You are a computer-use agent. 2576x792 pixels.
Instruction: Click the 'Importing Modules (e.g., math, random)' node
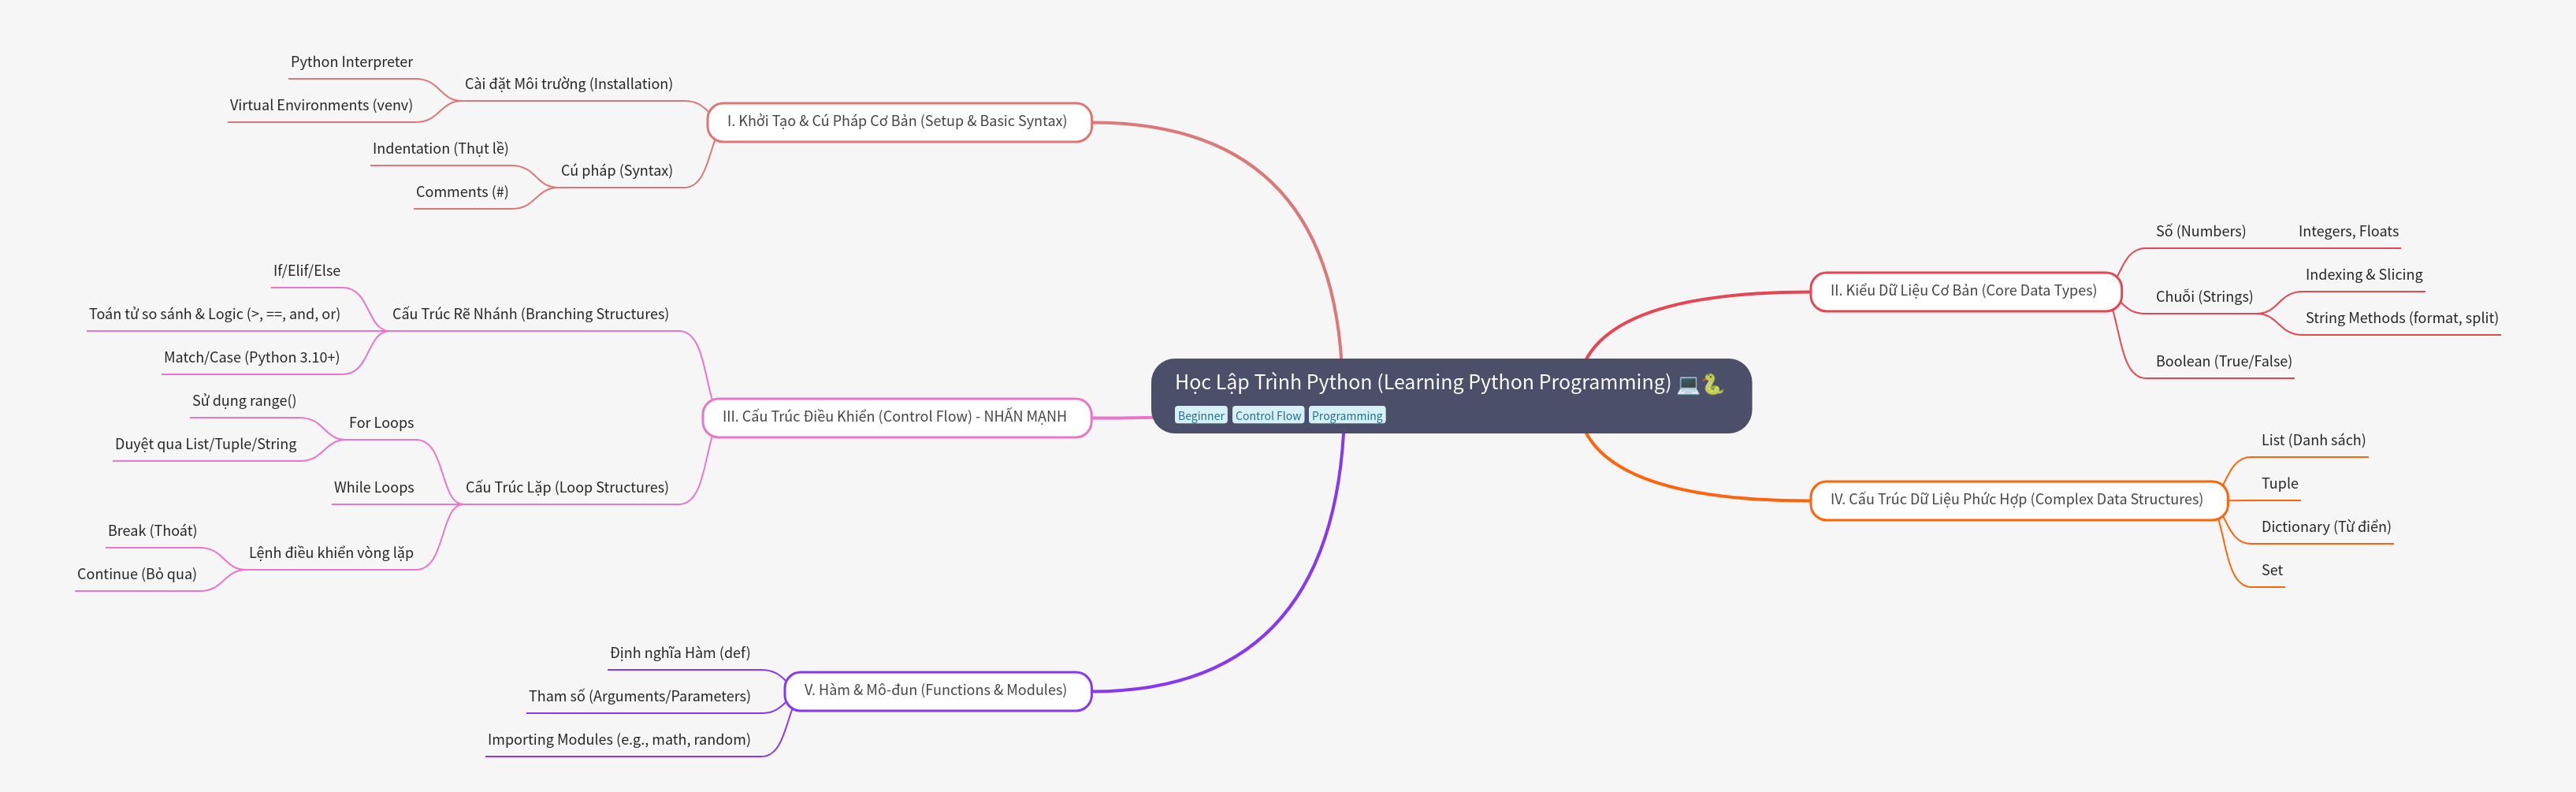click(x=618, y=739)
